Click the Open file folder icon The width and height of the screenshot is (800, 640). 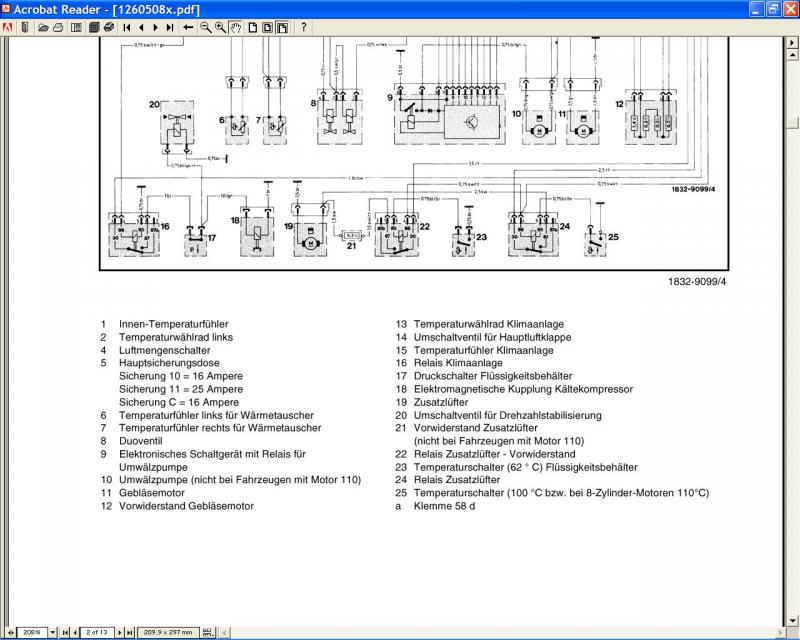pyautogui.click(x=43, y=27)
